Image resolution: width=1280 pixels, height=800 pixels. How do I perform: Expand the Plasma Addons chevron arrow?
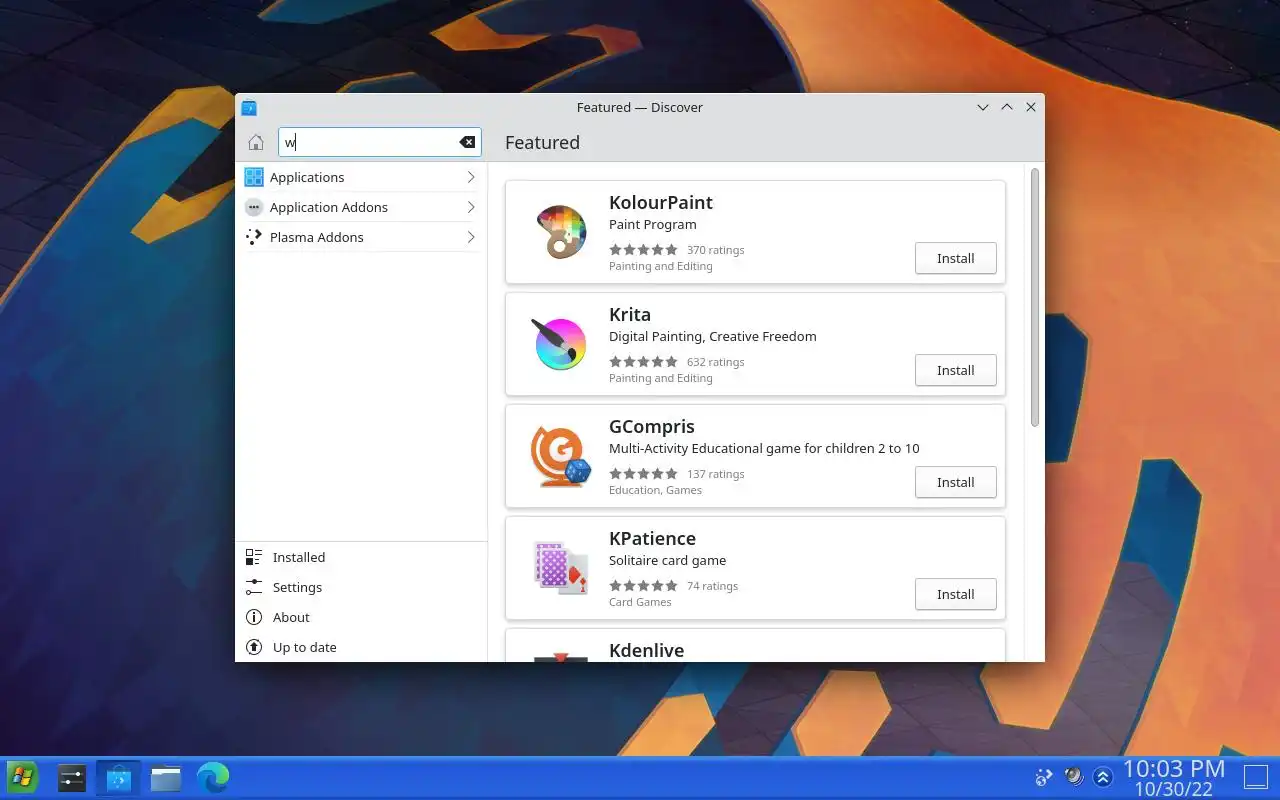click(x=470, y=237)
